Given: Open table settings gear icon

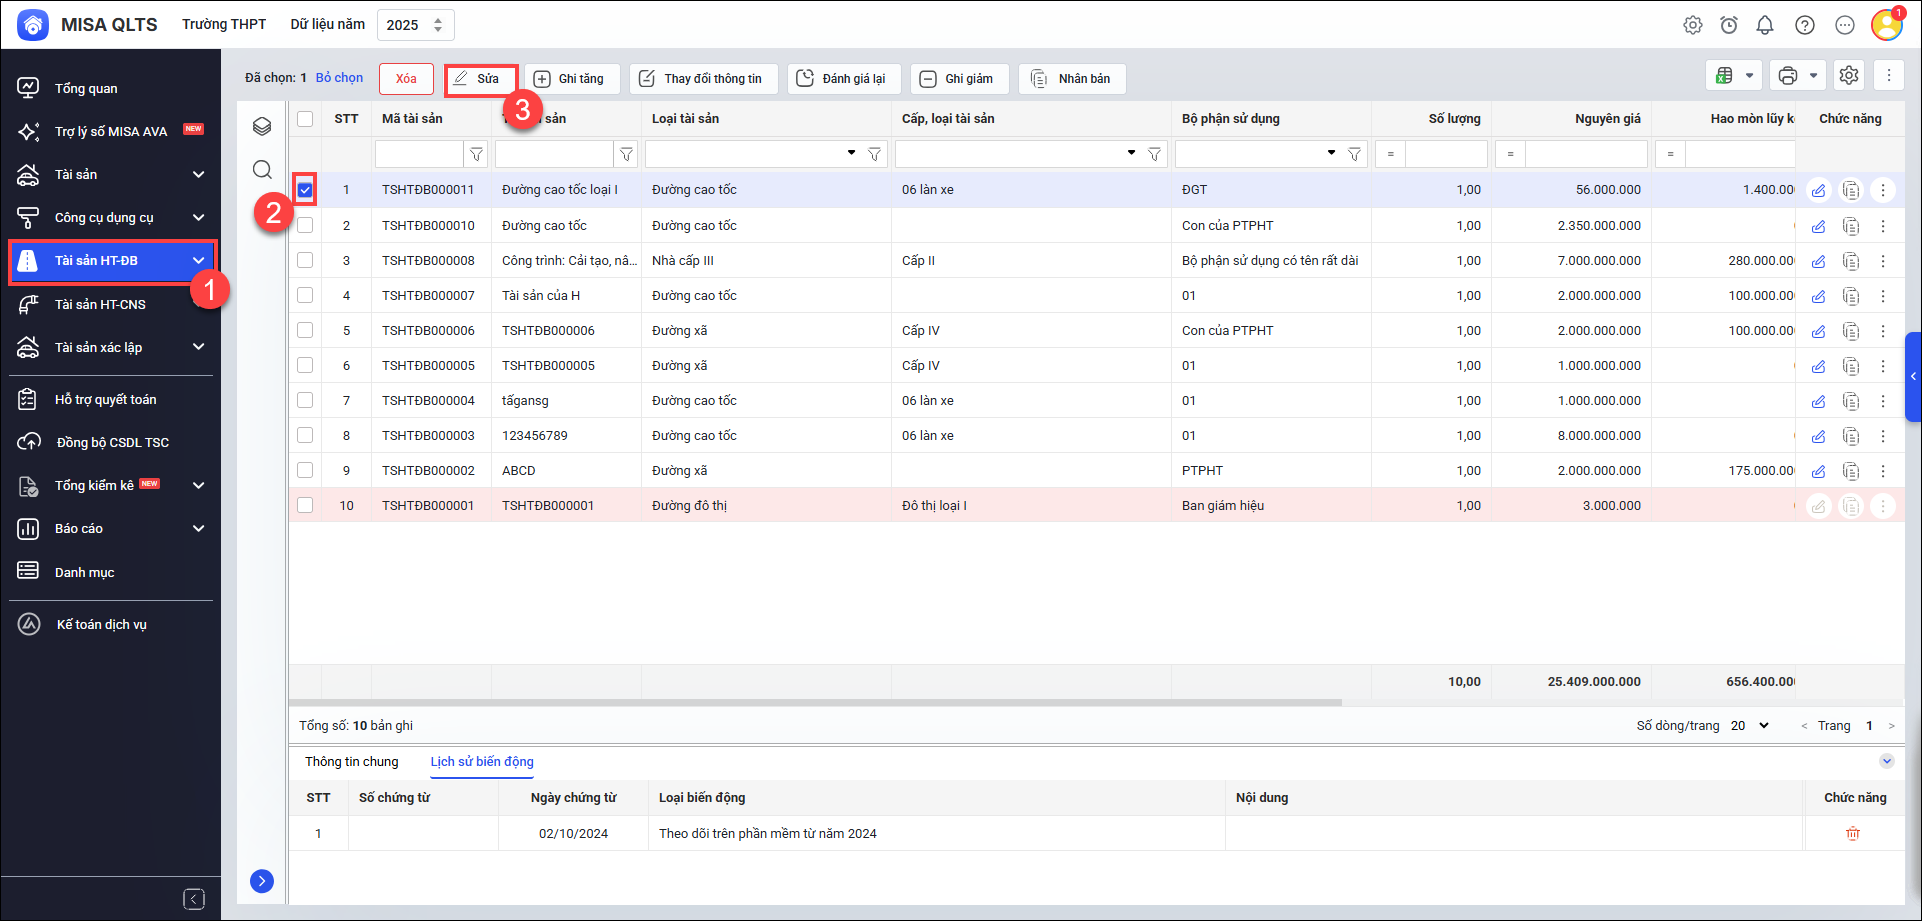Looking at the screenshot, I should [x=1849, y=75].
